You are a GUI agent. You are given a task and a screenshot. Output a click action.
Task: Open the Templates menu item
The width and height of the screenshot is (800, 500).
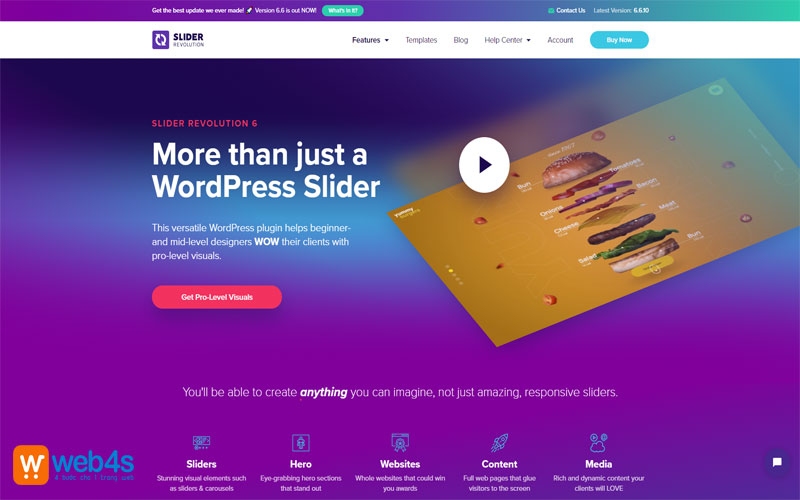point(421,40)
